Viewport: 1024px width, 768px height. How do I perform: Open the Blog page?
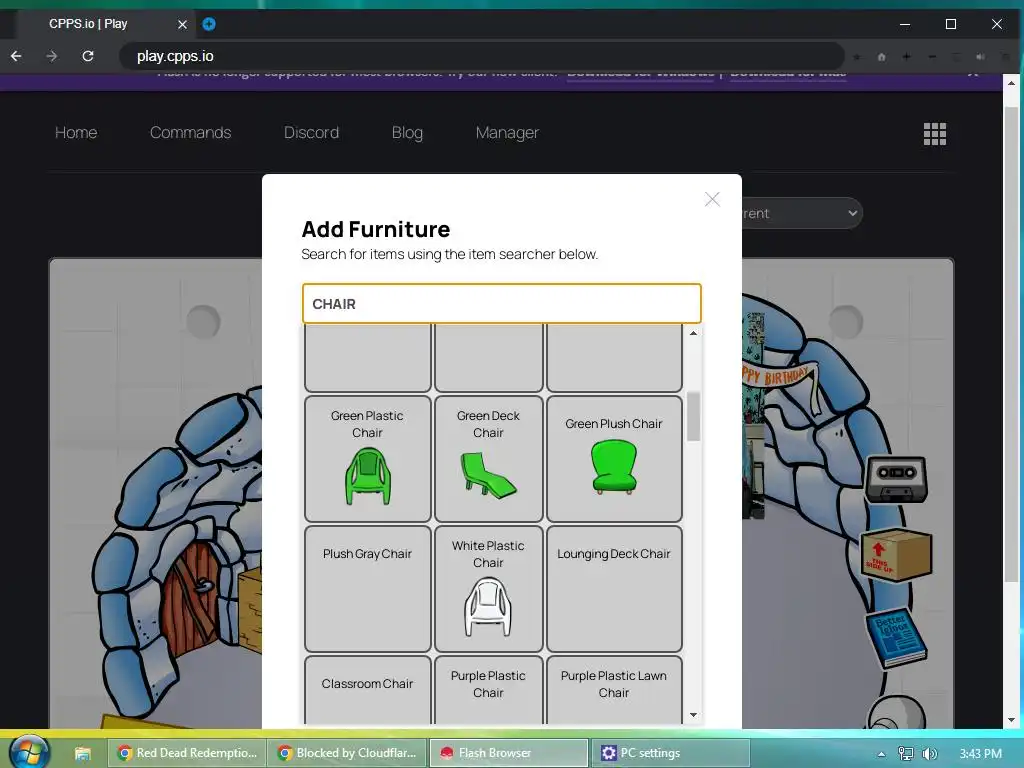[x=408, y=133]
